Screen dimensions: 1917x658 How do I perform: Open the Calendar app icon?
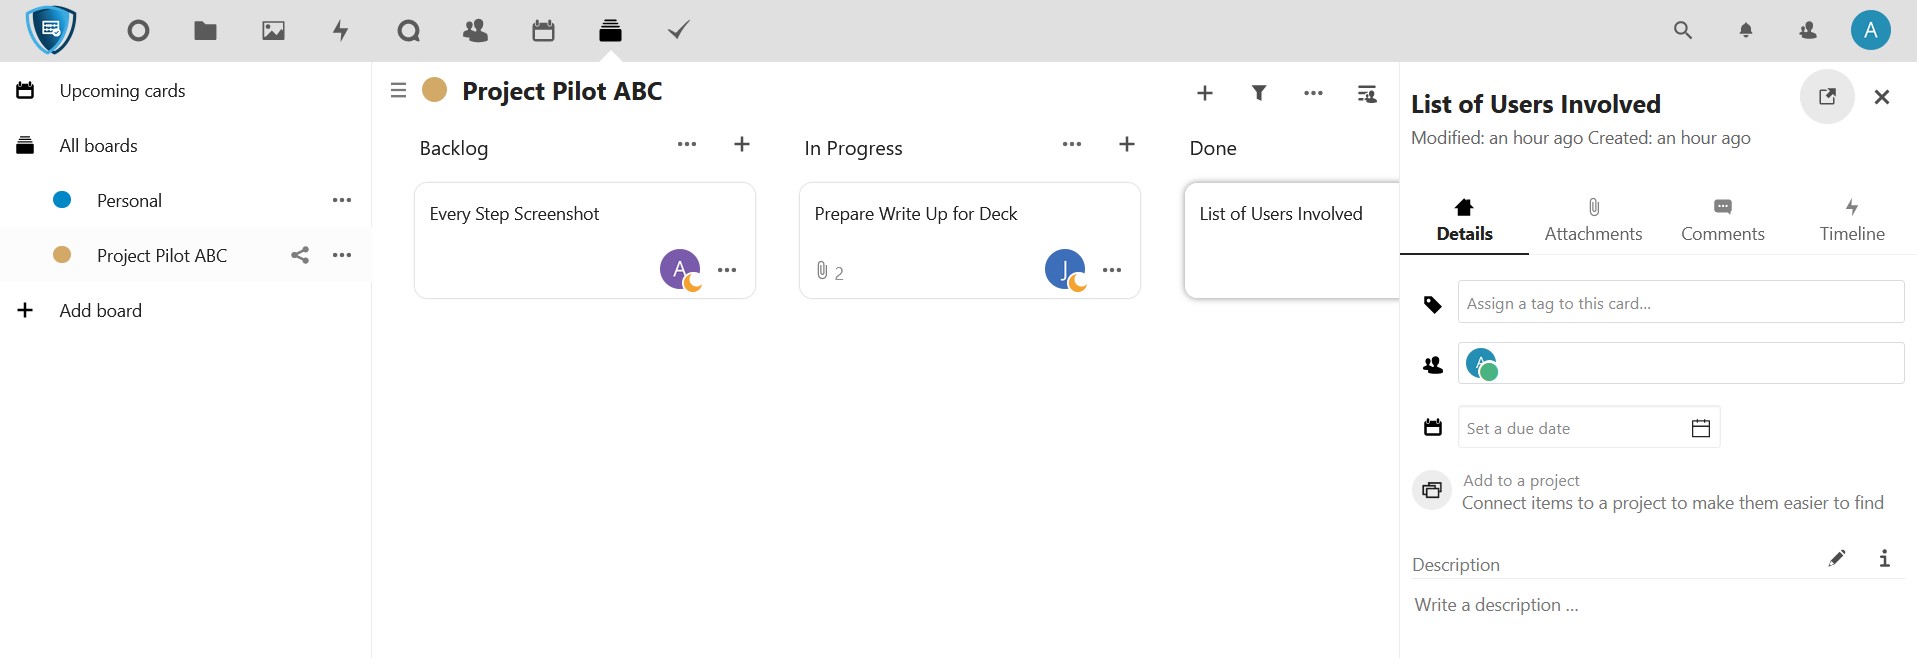(543, 31)
